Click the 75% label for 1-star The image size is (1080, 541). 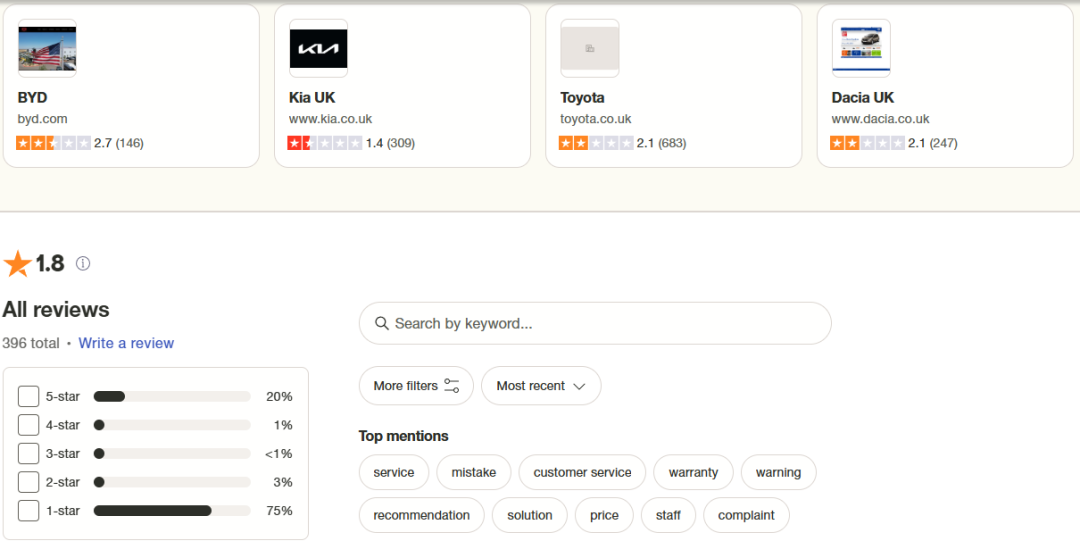[x=280, y=511]
